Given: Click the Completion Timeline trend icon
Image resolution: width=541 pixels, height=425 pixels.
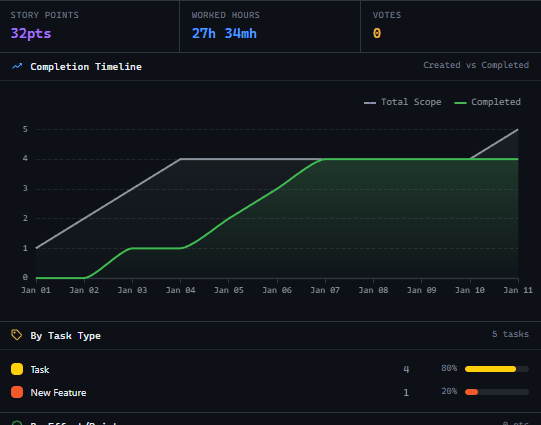Looking at the screenshot, I should 17,66.
